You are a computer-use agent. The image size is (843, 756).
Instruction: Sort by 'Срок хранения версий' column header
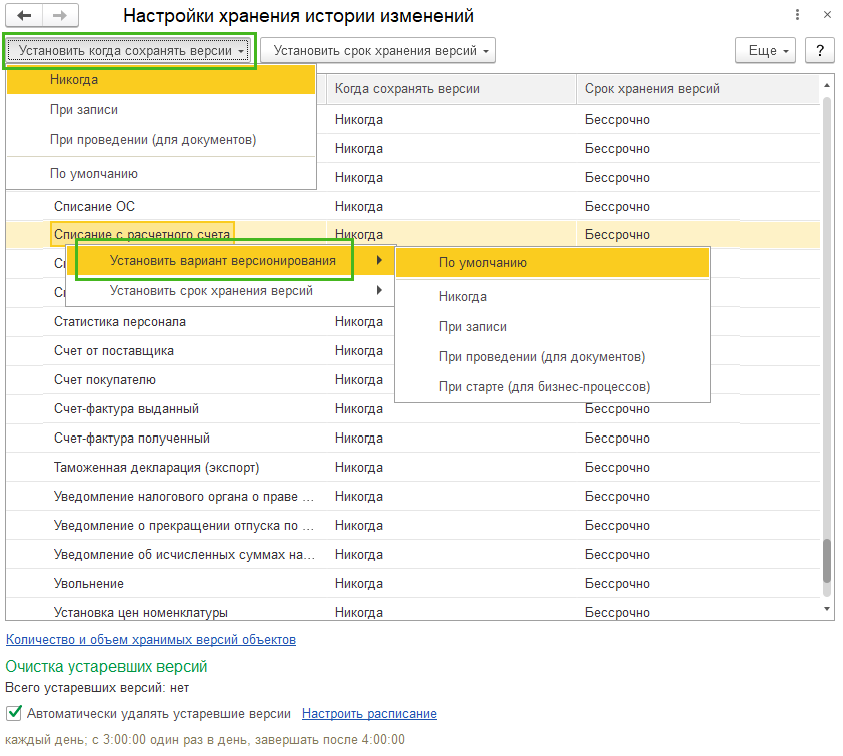[x=698, y=89]
